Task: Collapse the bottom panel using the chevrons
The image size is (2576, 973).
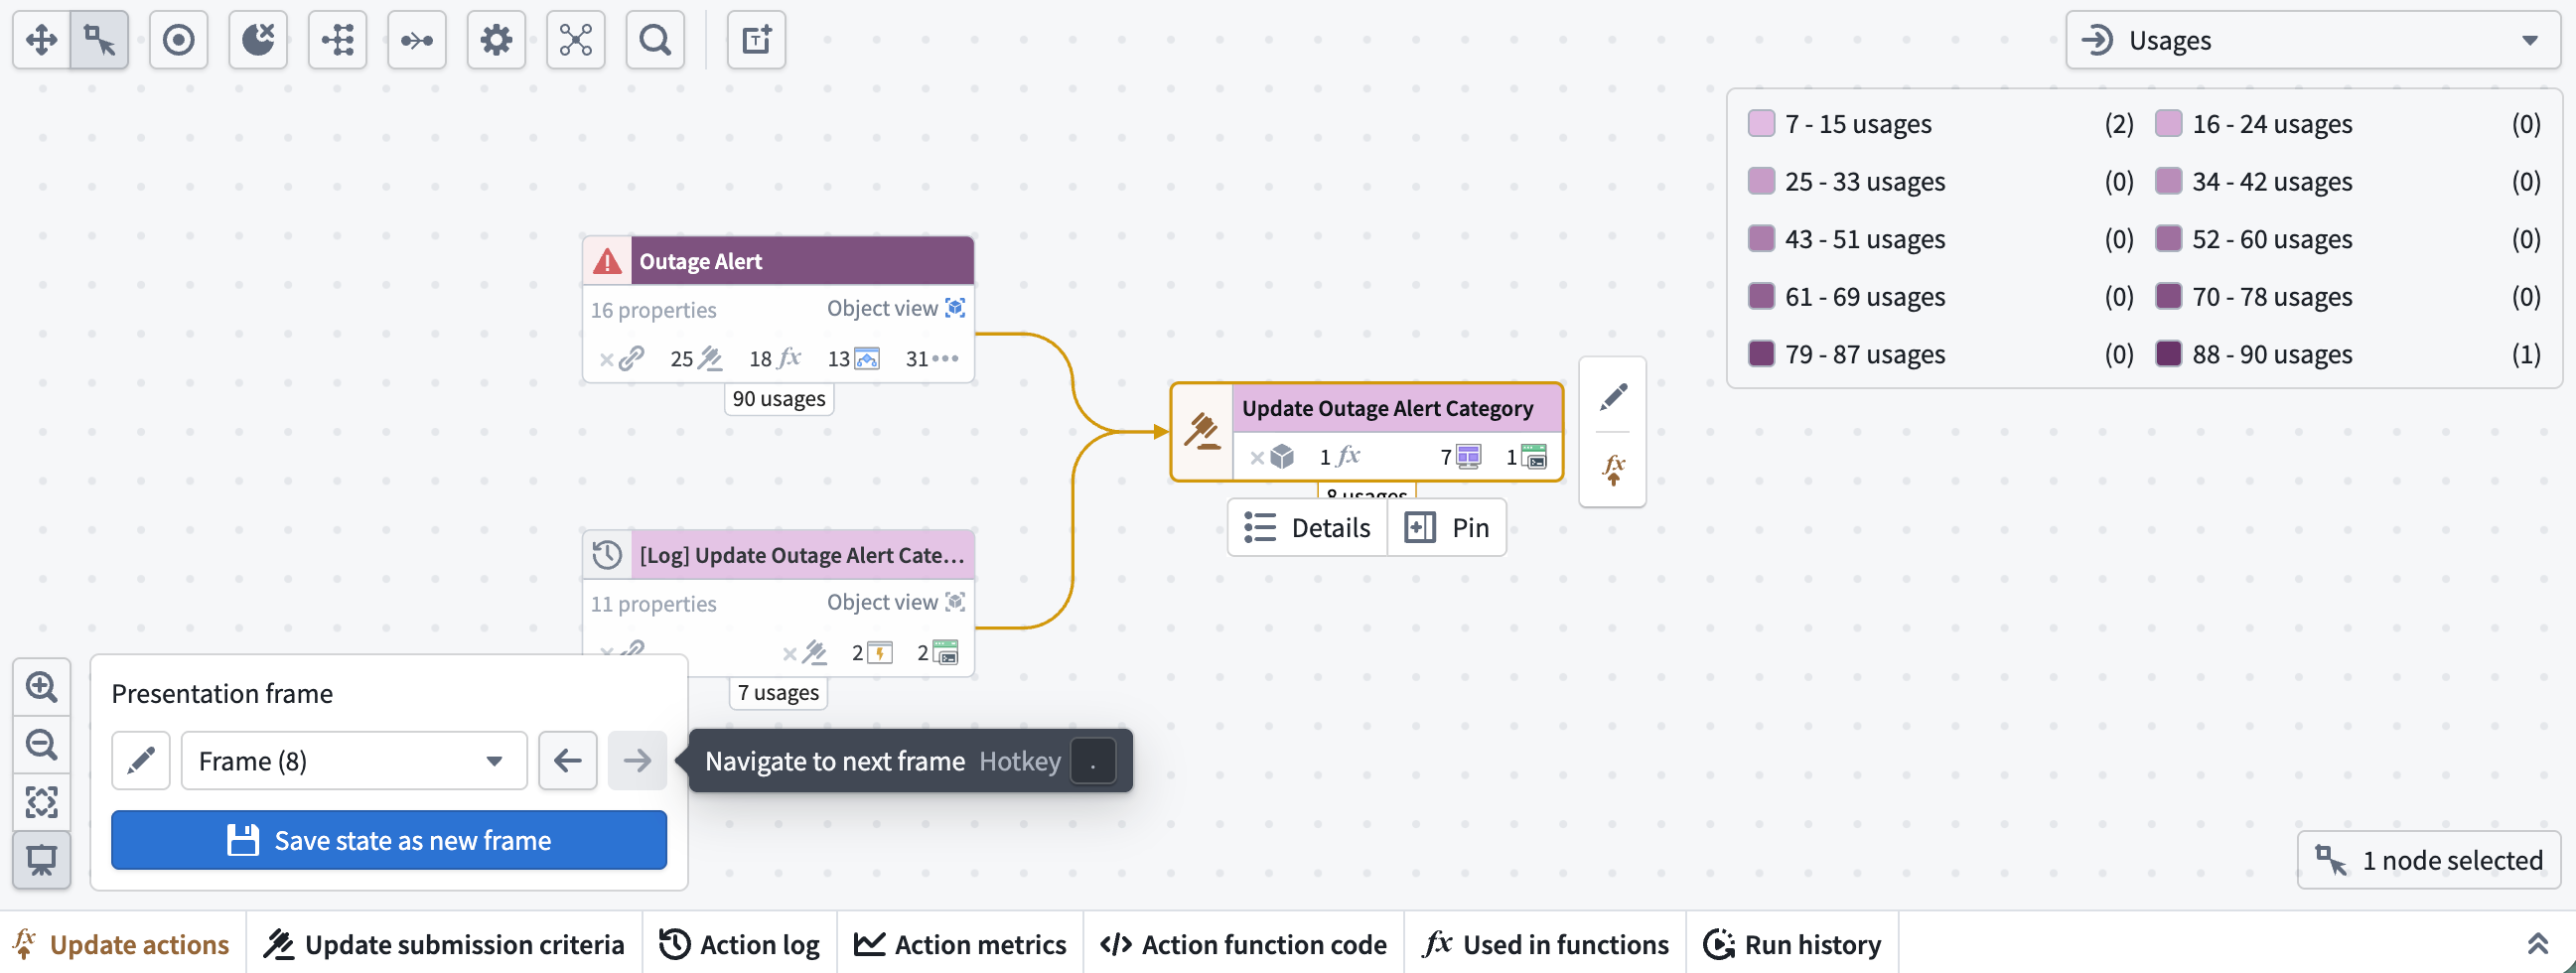Action: click(x=2537, y=943)
